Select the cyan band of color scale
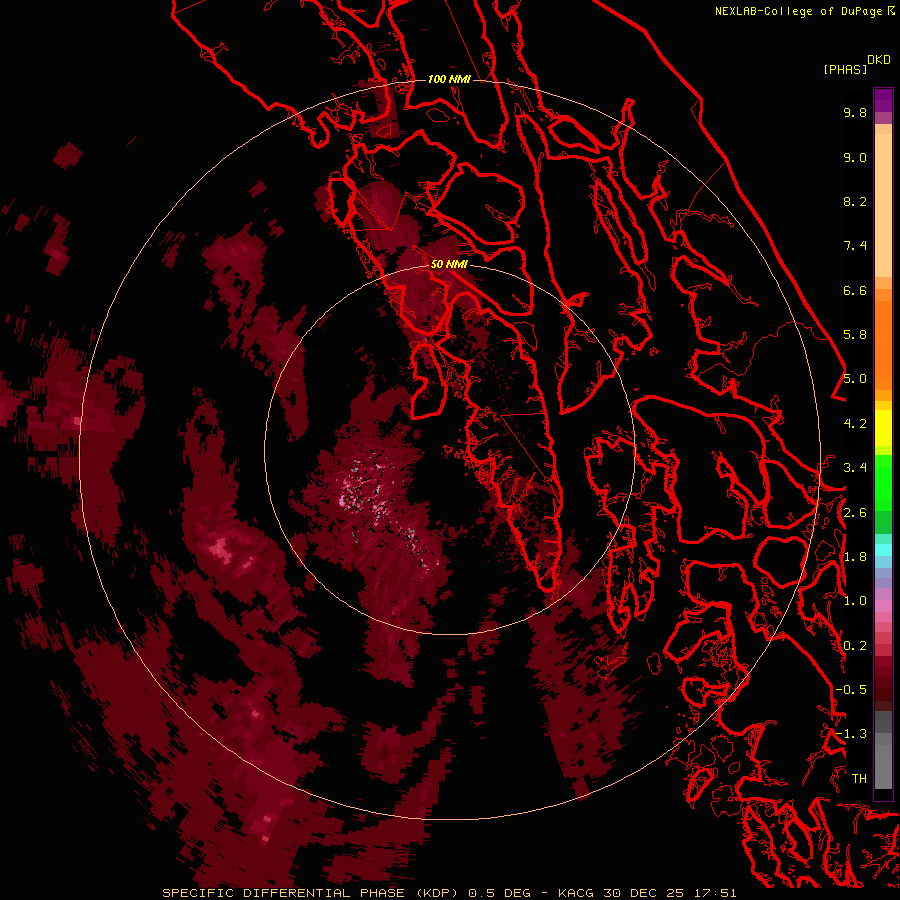900x900 pixels. (x=883, y=550)
